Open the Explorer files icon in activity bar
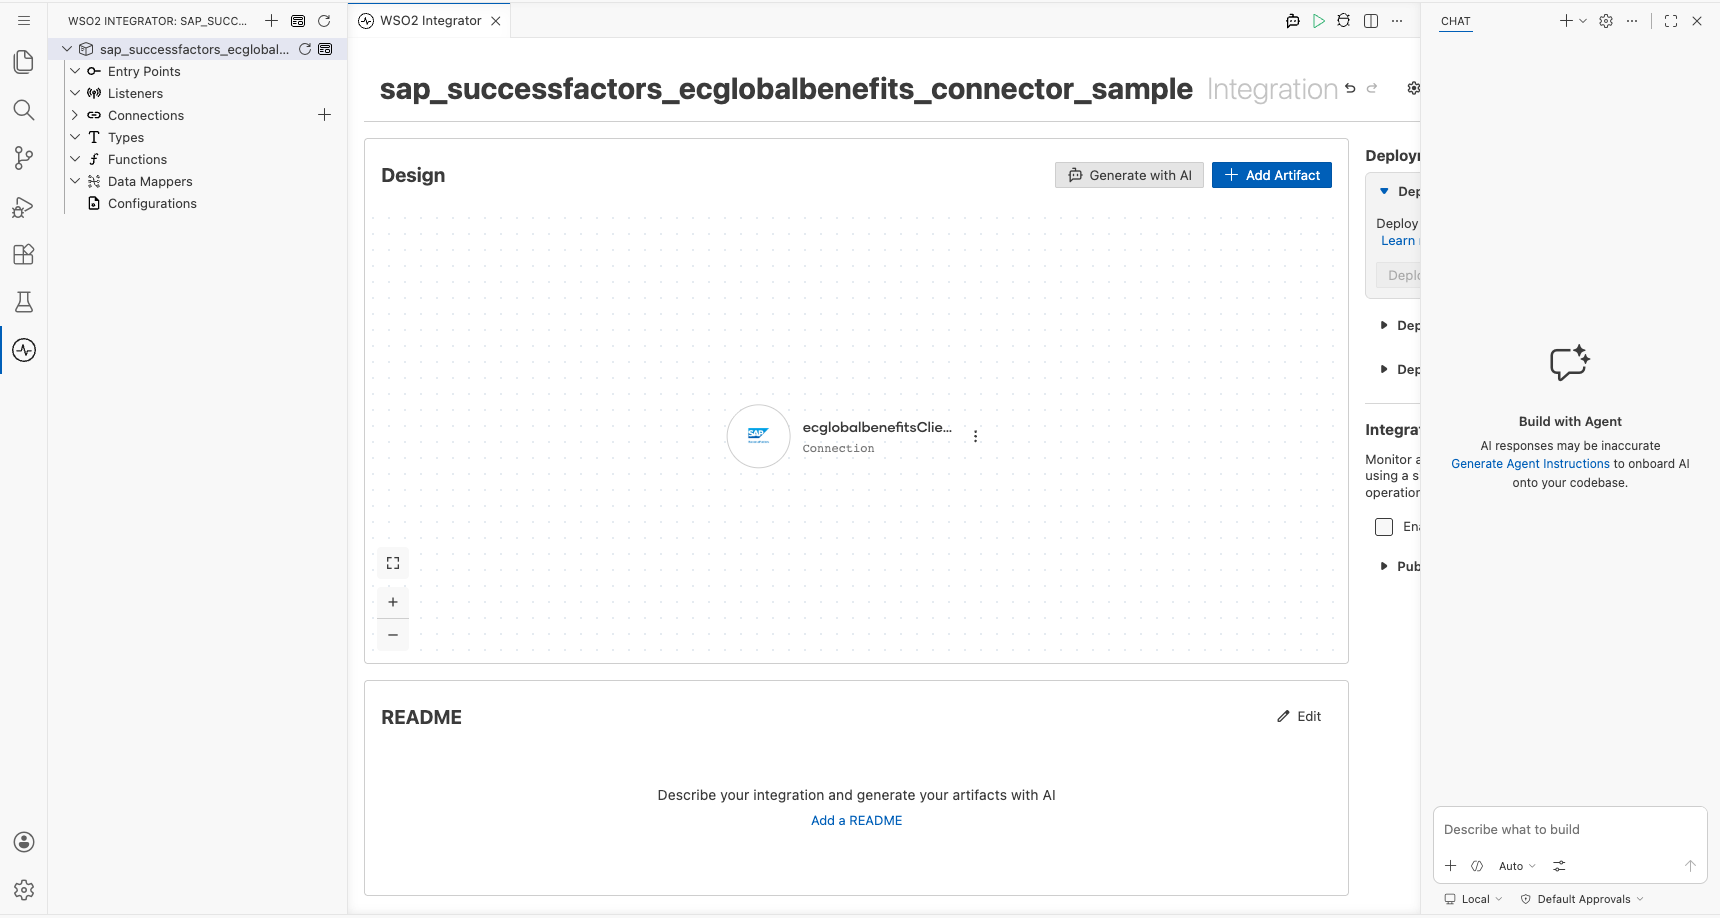Image resolution: width=1720 pixels, height=918 pixels. (x=24, y=62)
